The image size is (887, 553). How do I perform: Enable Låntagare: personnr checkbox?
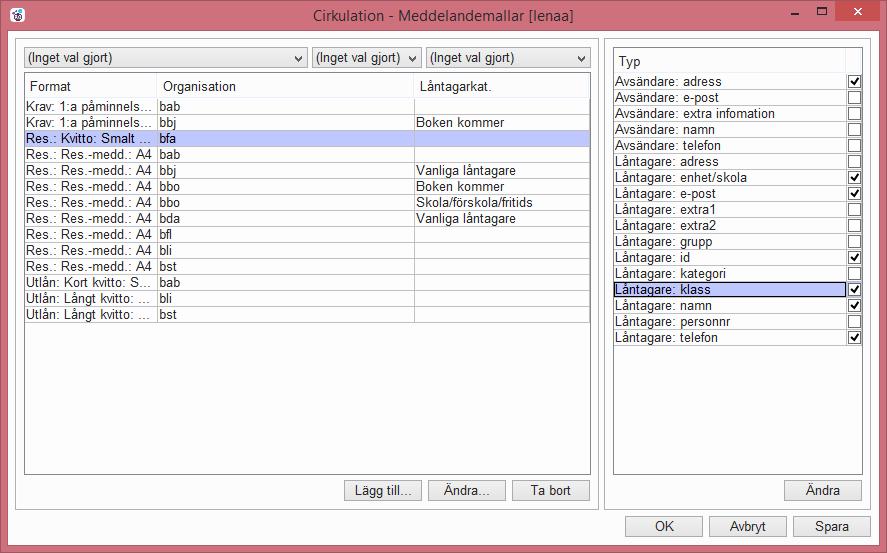(x=854, y=322)
